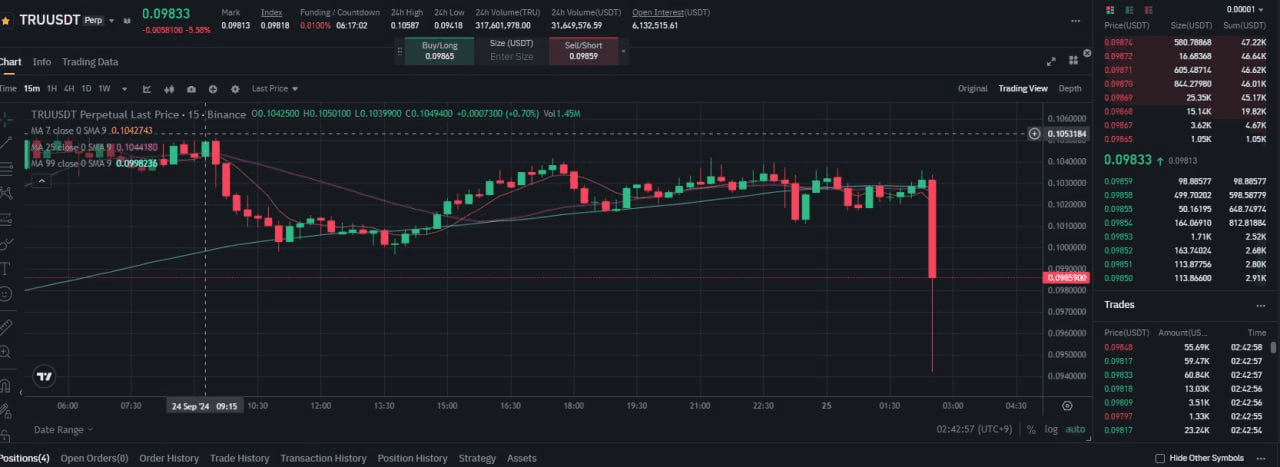The width and height of the screenshot is (1280, 467).
Task: Open the Trade History tab
Action: point(239,458)
